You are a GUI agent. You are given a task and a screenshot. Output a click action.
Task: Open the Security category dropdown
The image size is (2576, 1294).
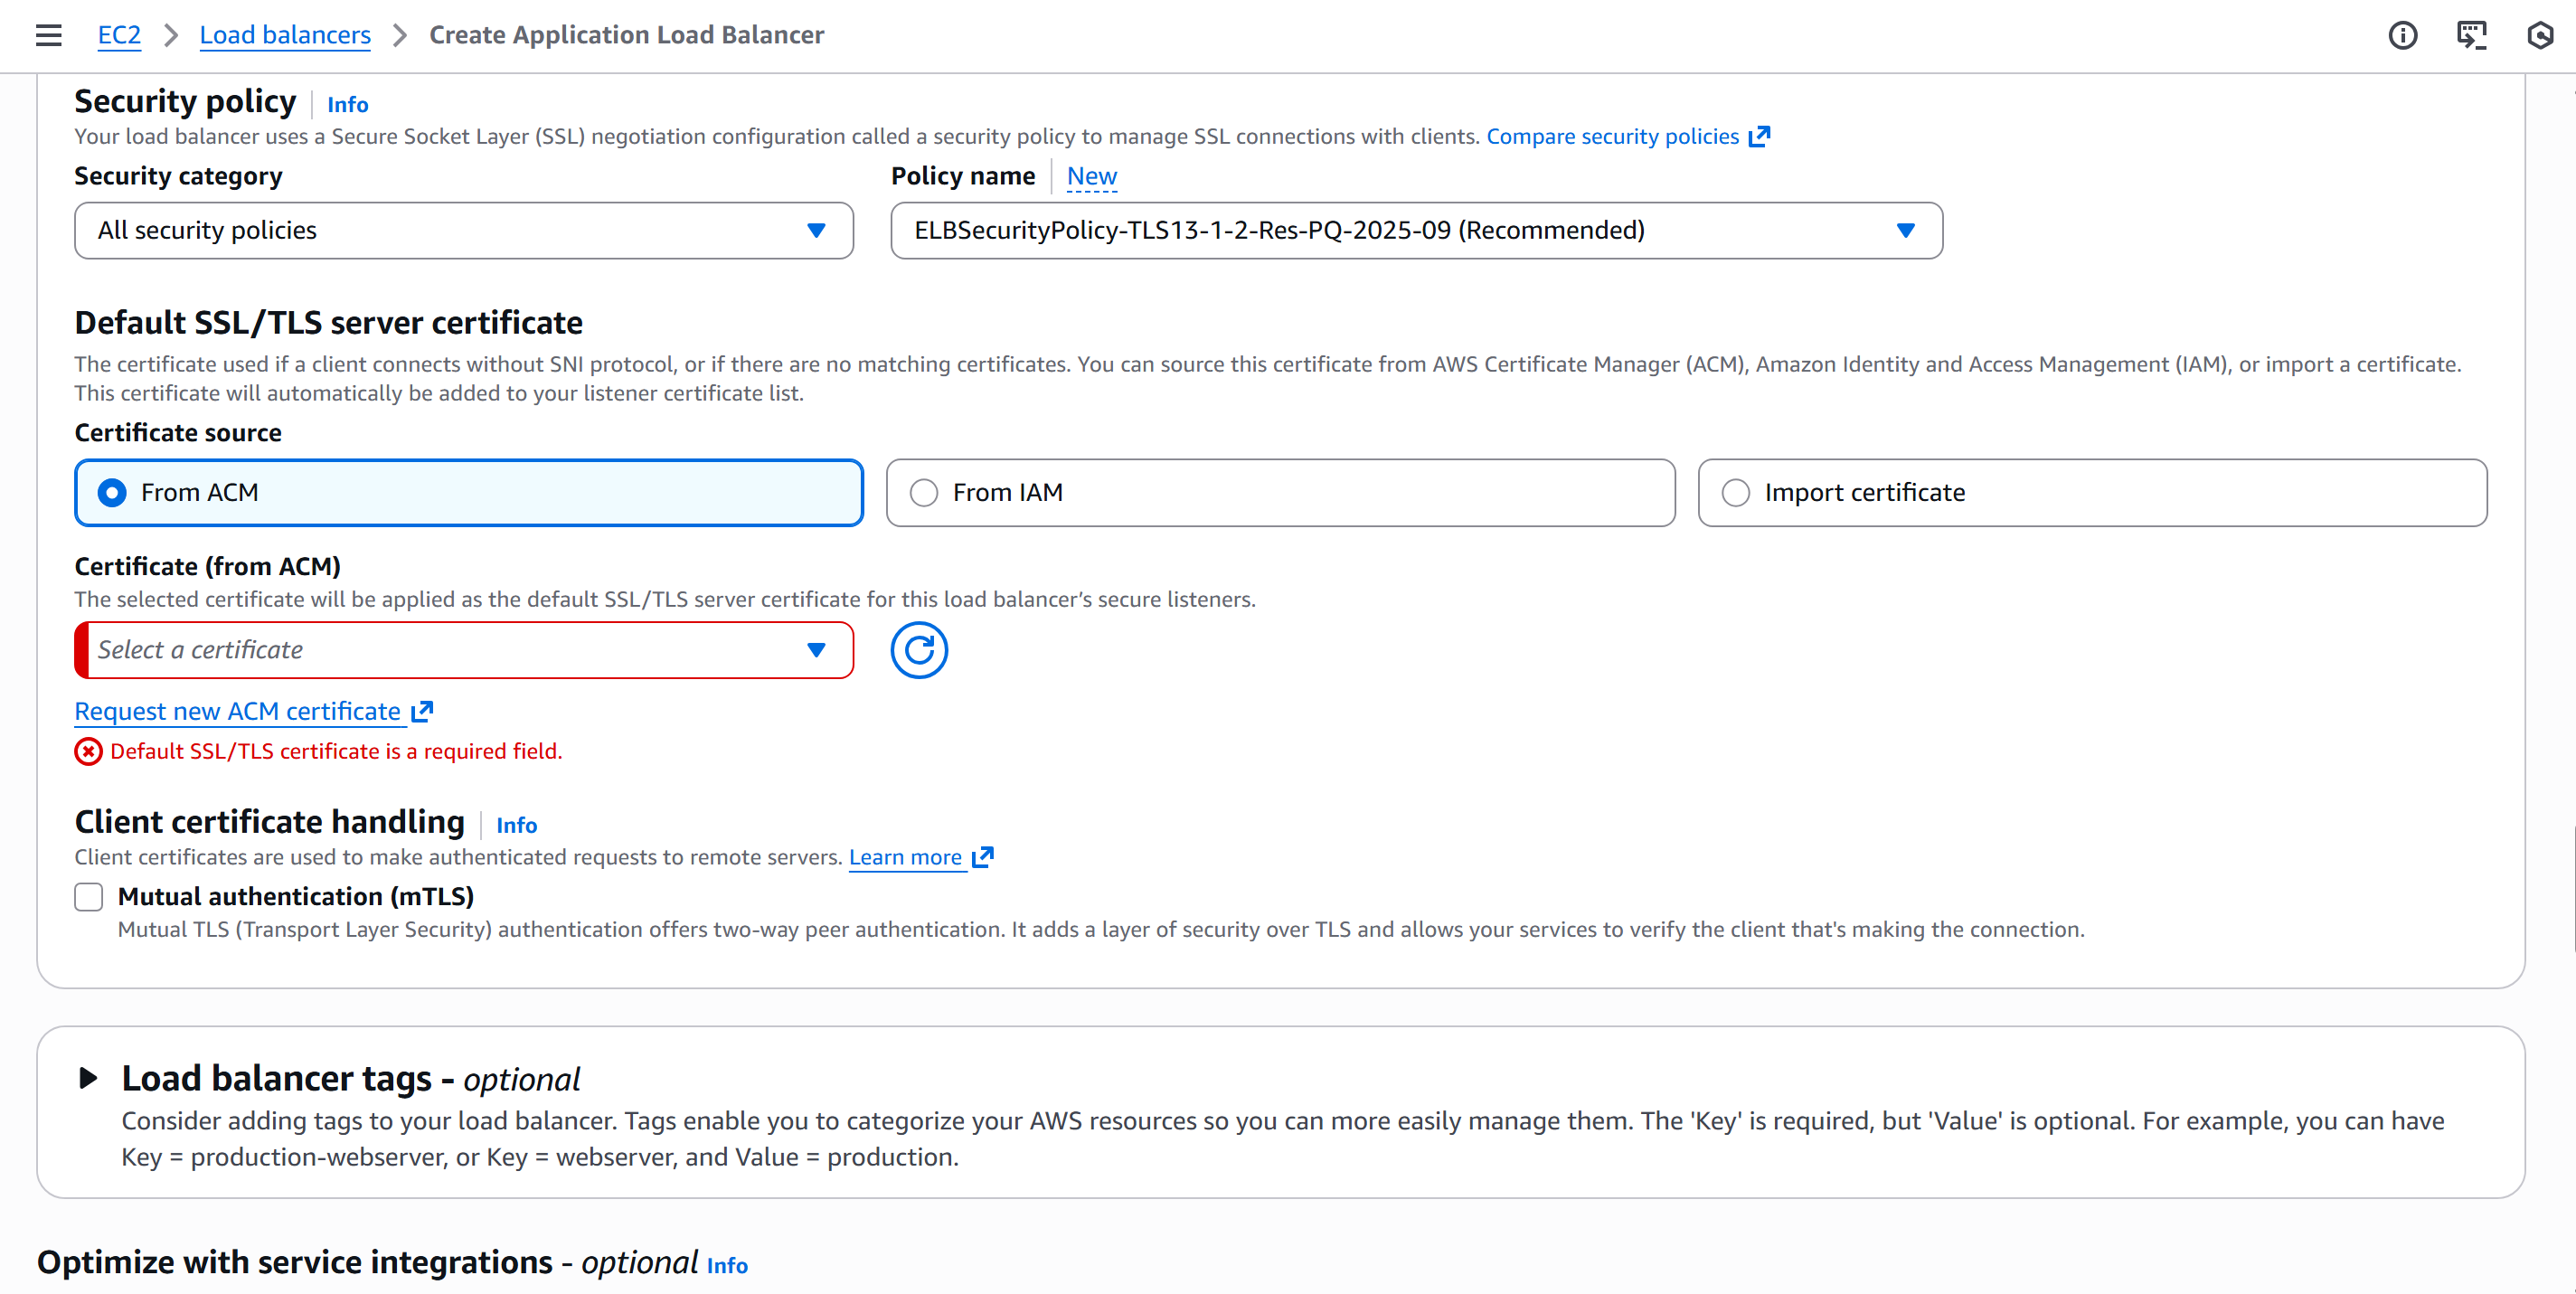tap(463, 230)
